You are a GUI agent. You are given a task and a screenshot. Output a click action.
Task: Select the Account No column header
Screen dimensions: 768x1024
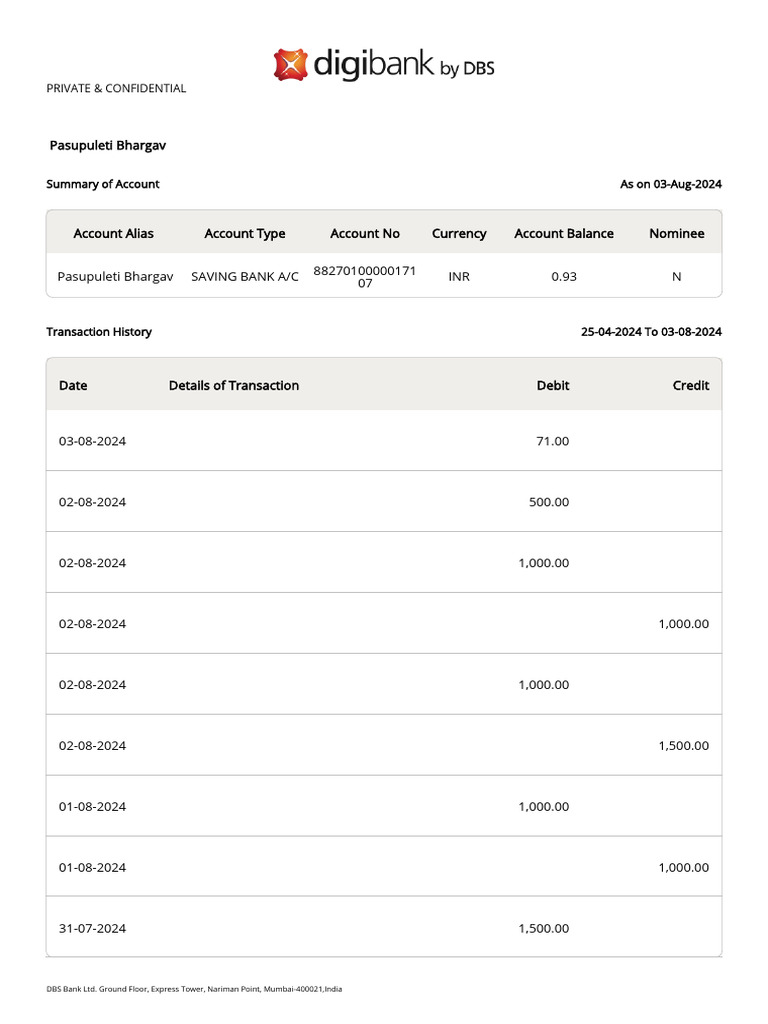point(365,233)
